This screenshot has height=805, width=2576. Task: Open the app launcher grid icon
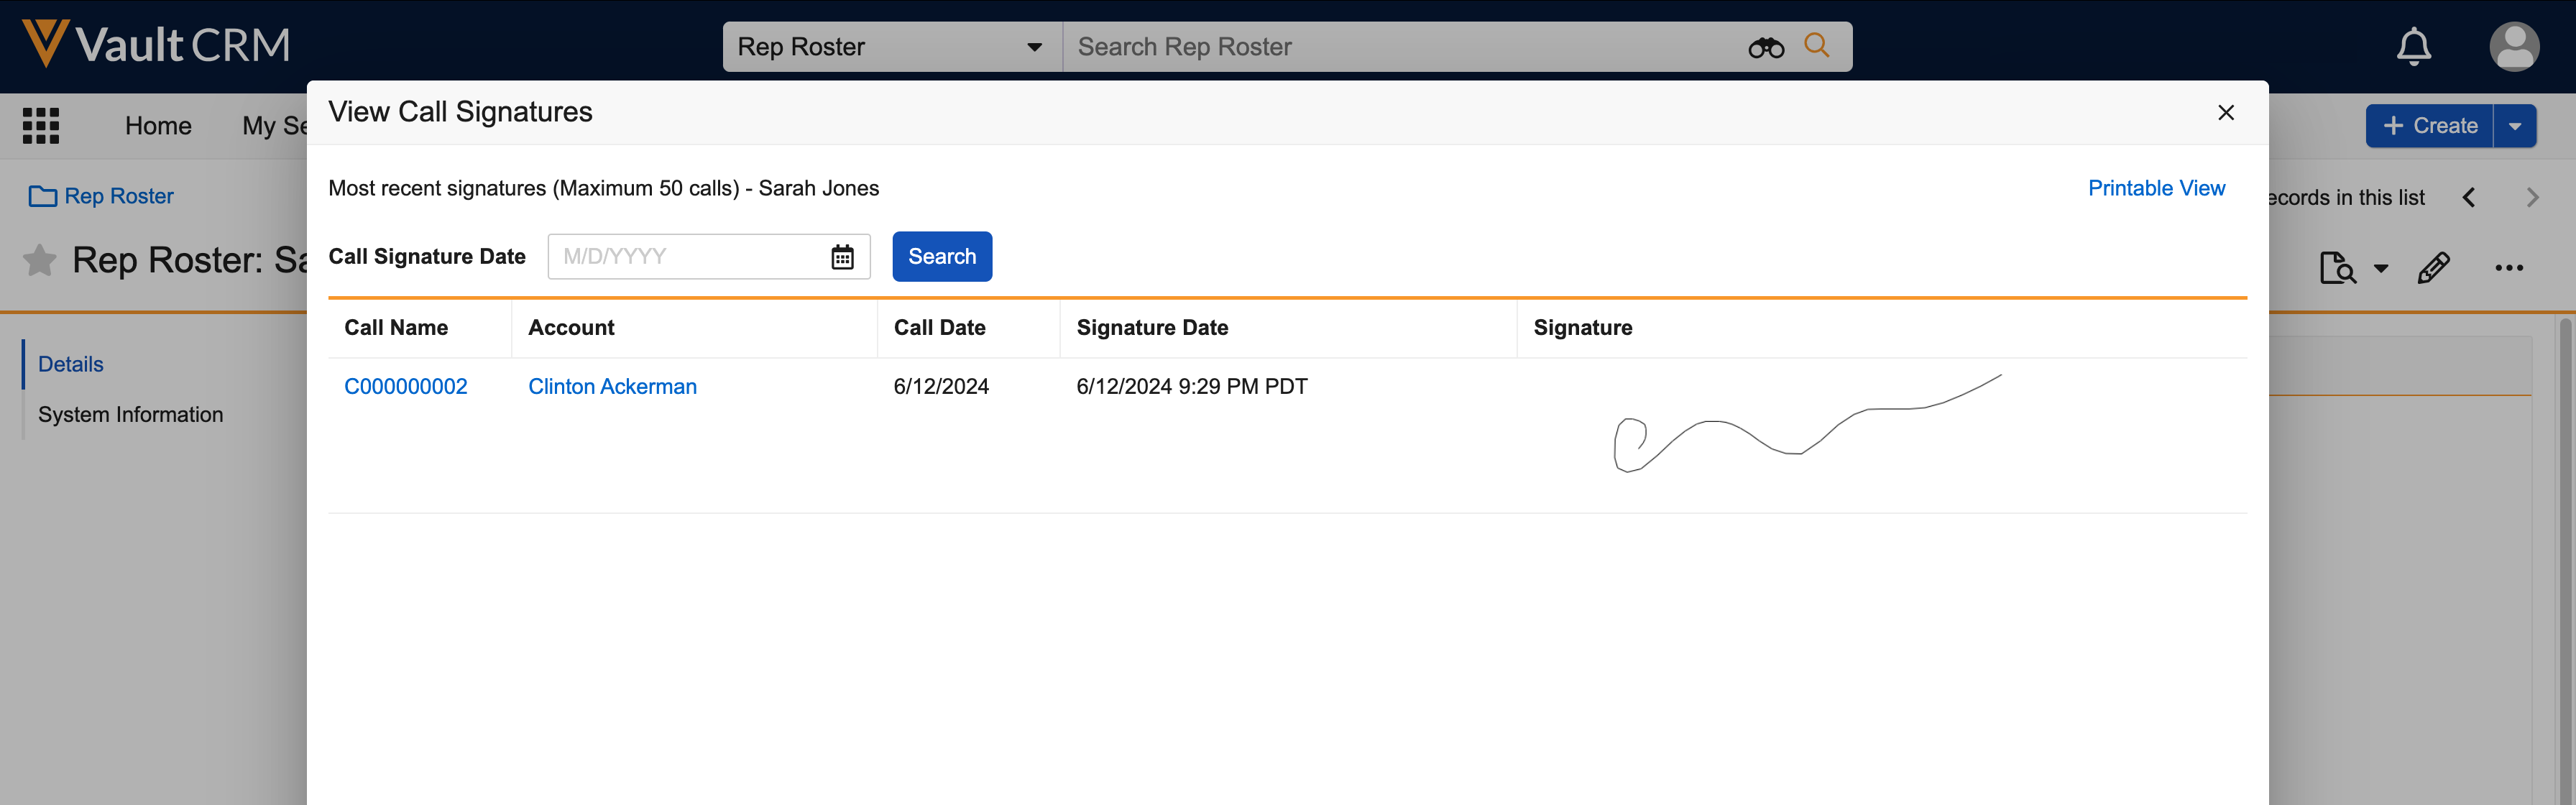tap(41, 126)
